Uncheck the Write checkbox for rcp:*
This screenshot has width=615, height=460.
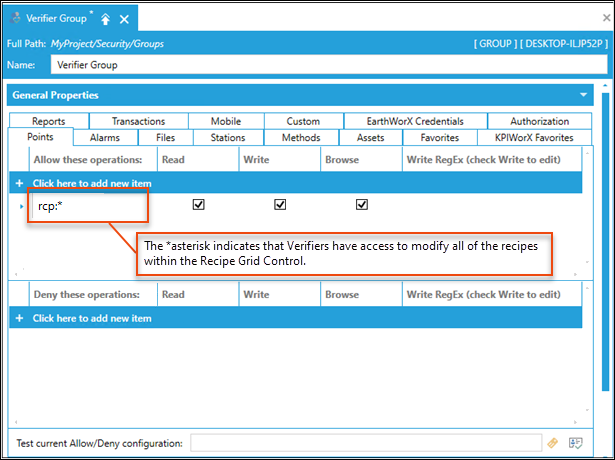280,205
